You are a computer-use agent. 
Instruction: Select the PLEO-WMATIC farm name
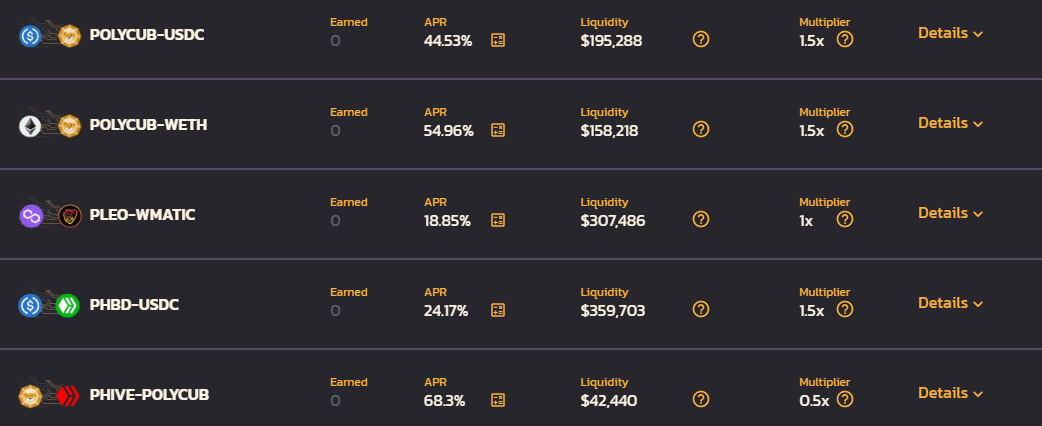pyautogui.click(x=142, y=215)
